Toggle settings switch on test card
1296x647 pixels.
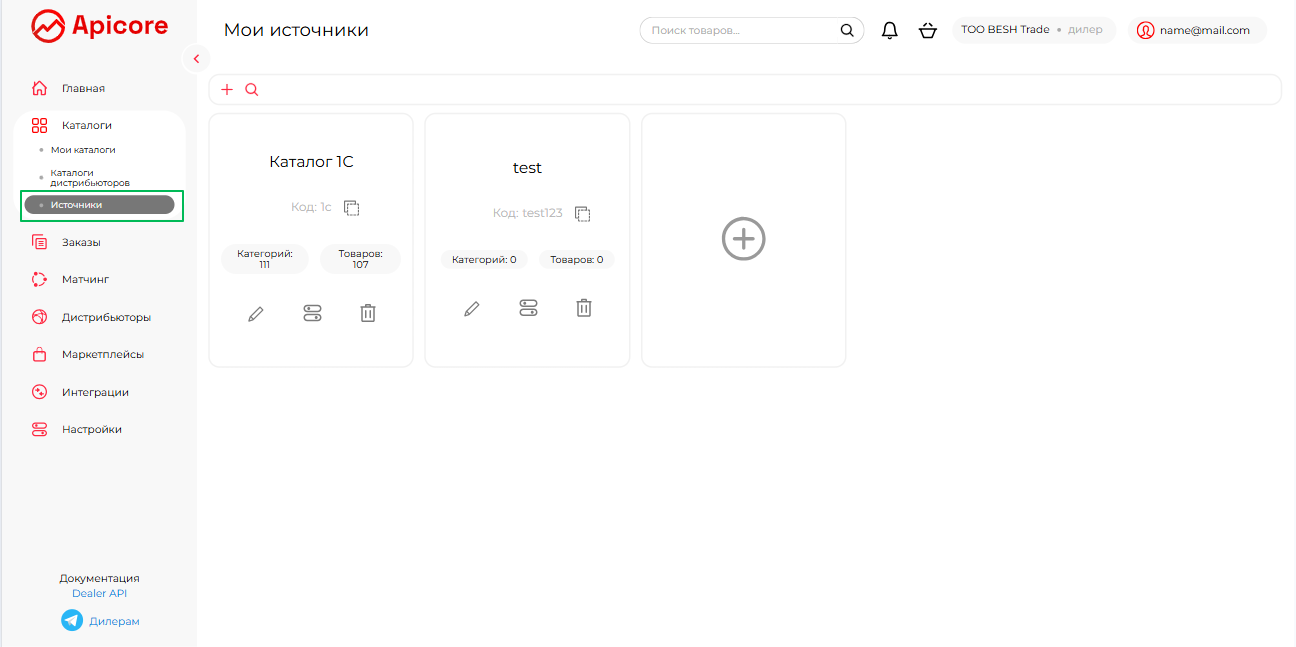pyautogui.click(x=528, y=308)
